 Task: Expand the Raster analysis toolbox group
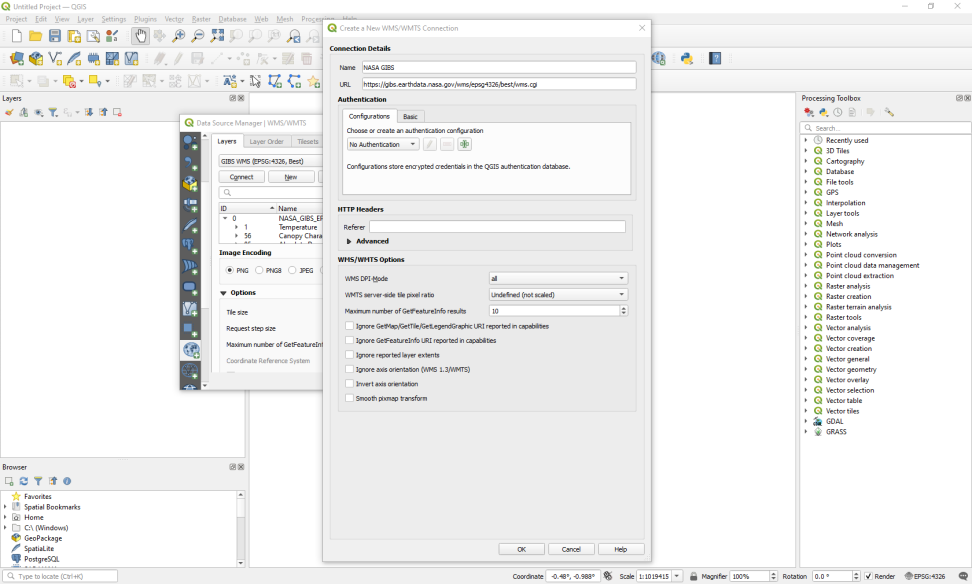806,286
